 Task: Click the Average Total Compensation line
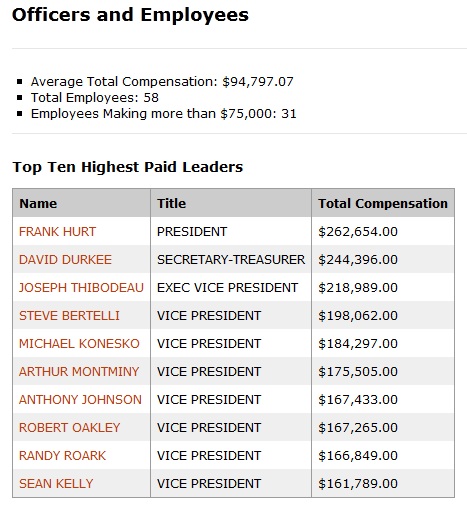coord(162,82)
